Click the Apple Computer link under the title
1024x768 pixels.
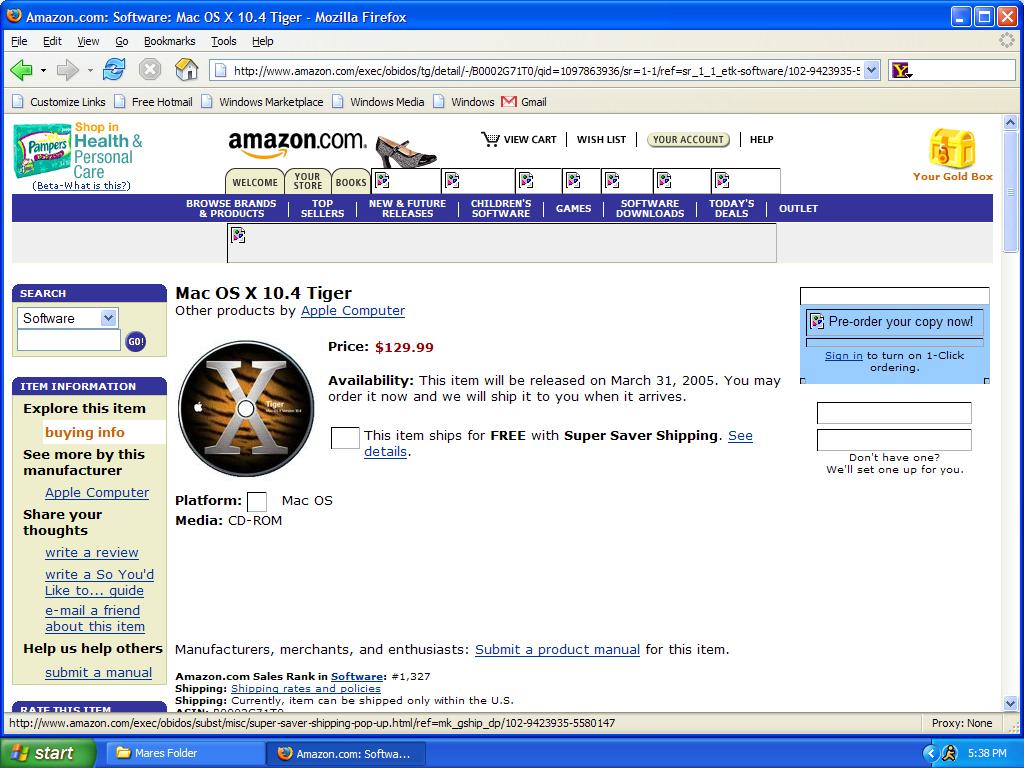pyautogui.click(x=353, y=311)
